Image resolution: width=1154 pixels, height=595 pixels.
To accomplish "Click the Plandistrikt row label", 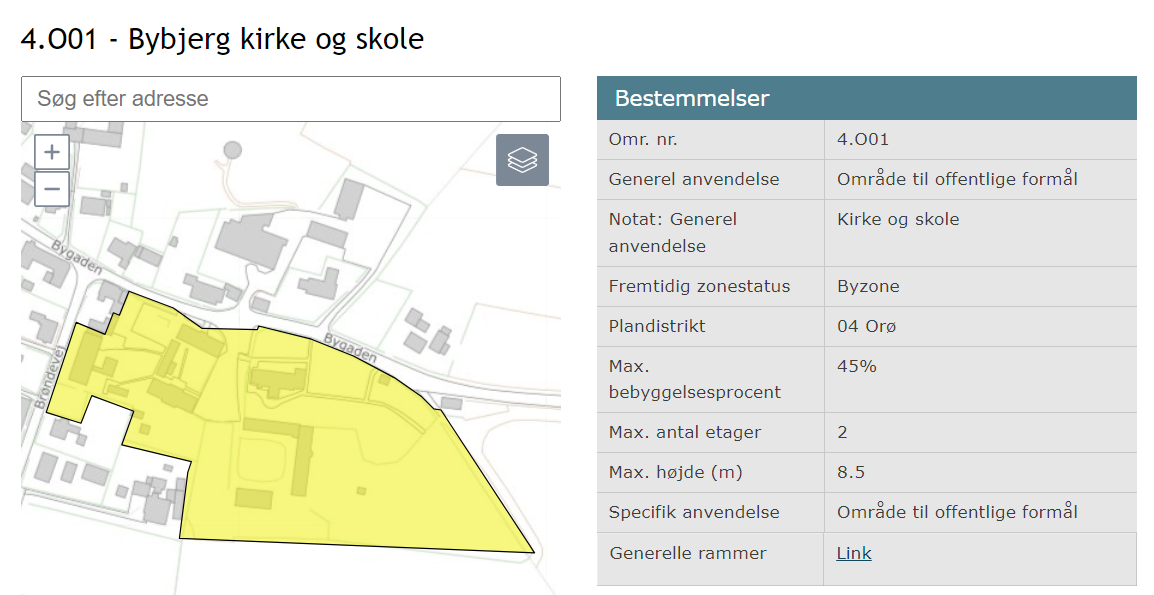I will click(659, 326).
